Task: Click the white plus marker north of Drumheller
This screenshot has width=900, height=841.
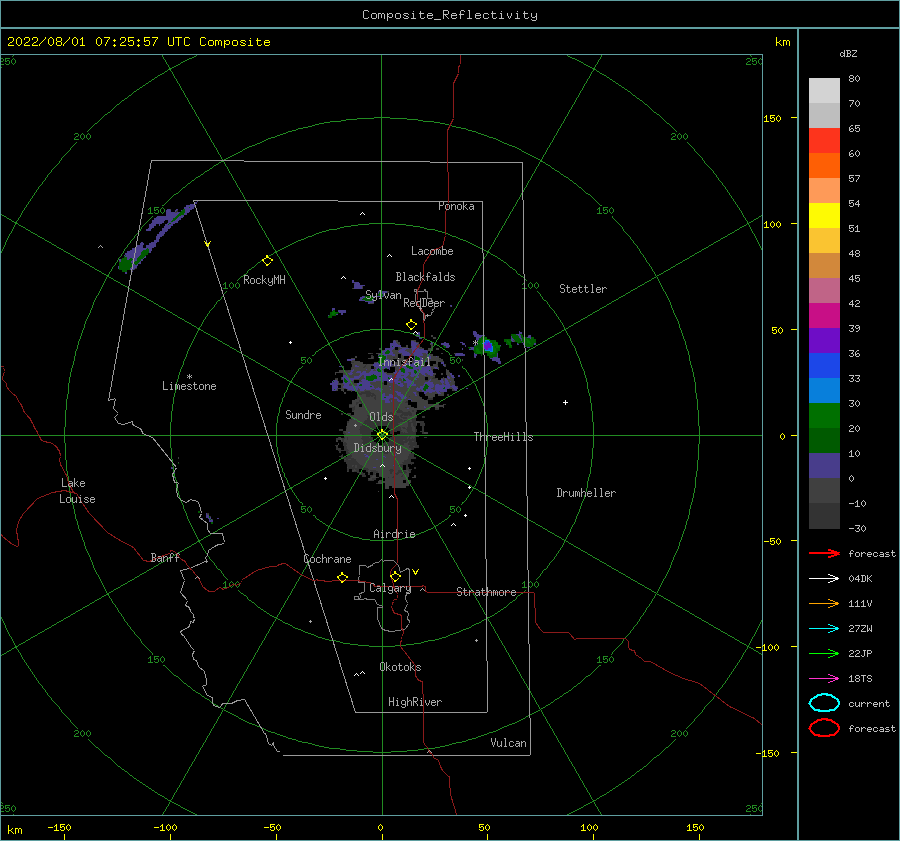Action: point(565,402)
